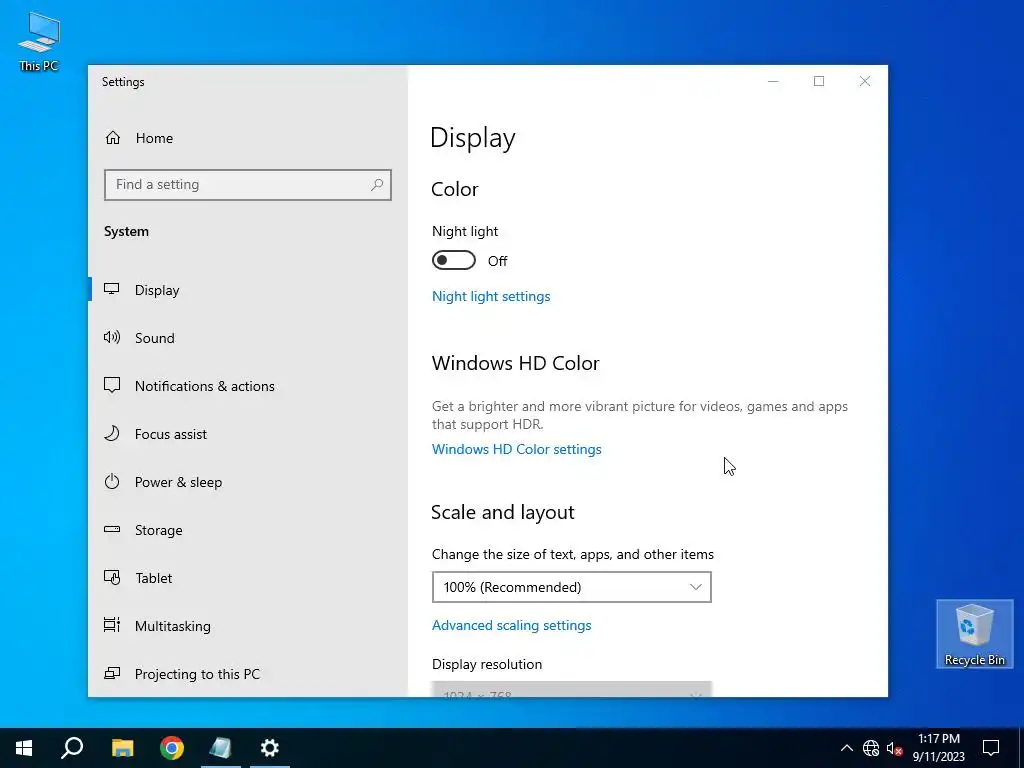Click the Focus assist moon icon

(112, 434)
